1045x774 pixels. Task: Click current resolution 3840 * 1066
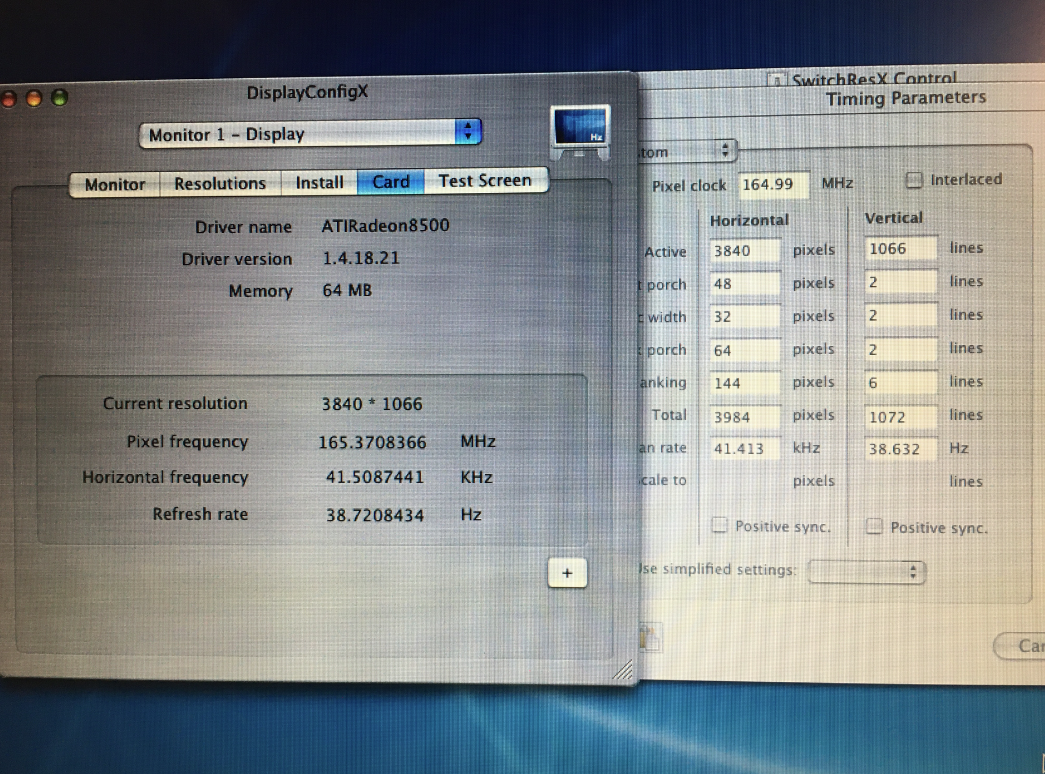pos(372,404)
